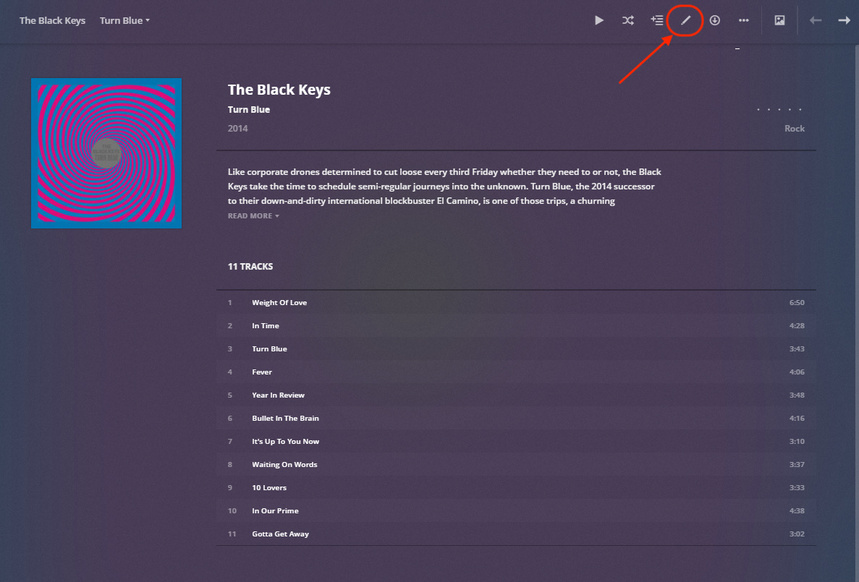Click the Turn Blue album cover

106,153
